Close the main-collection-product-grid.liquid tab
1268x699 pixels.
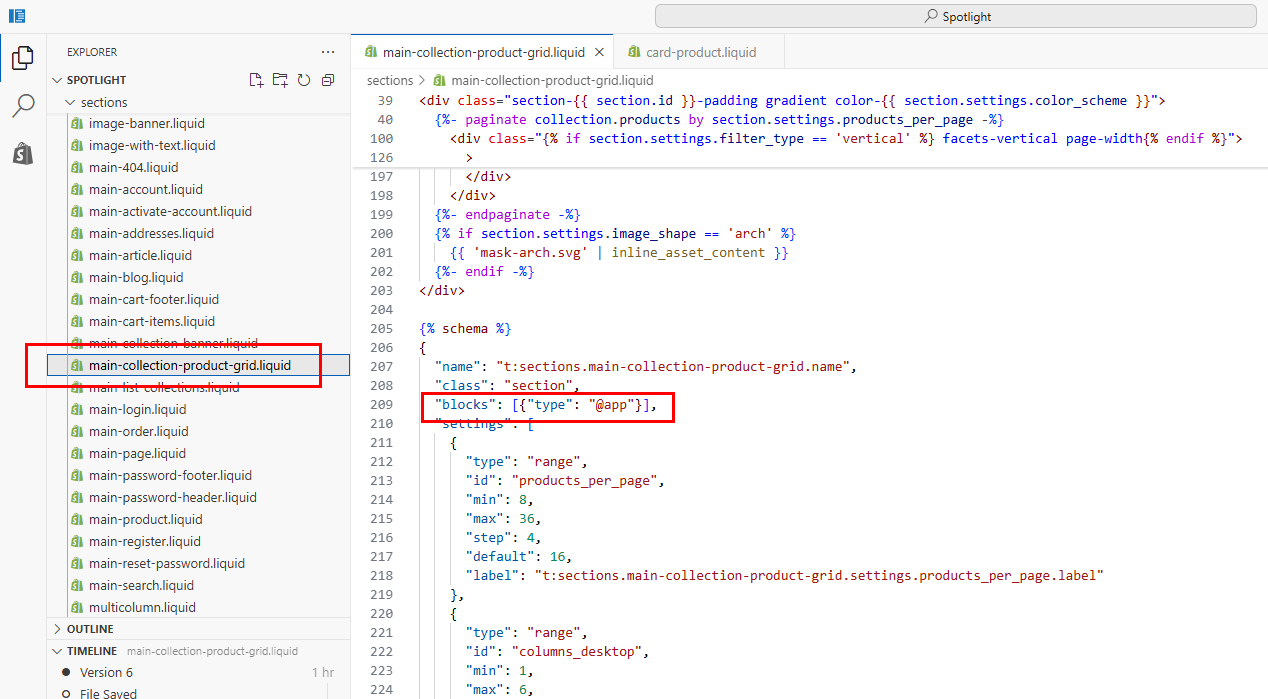click(600, 52)
